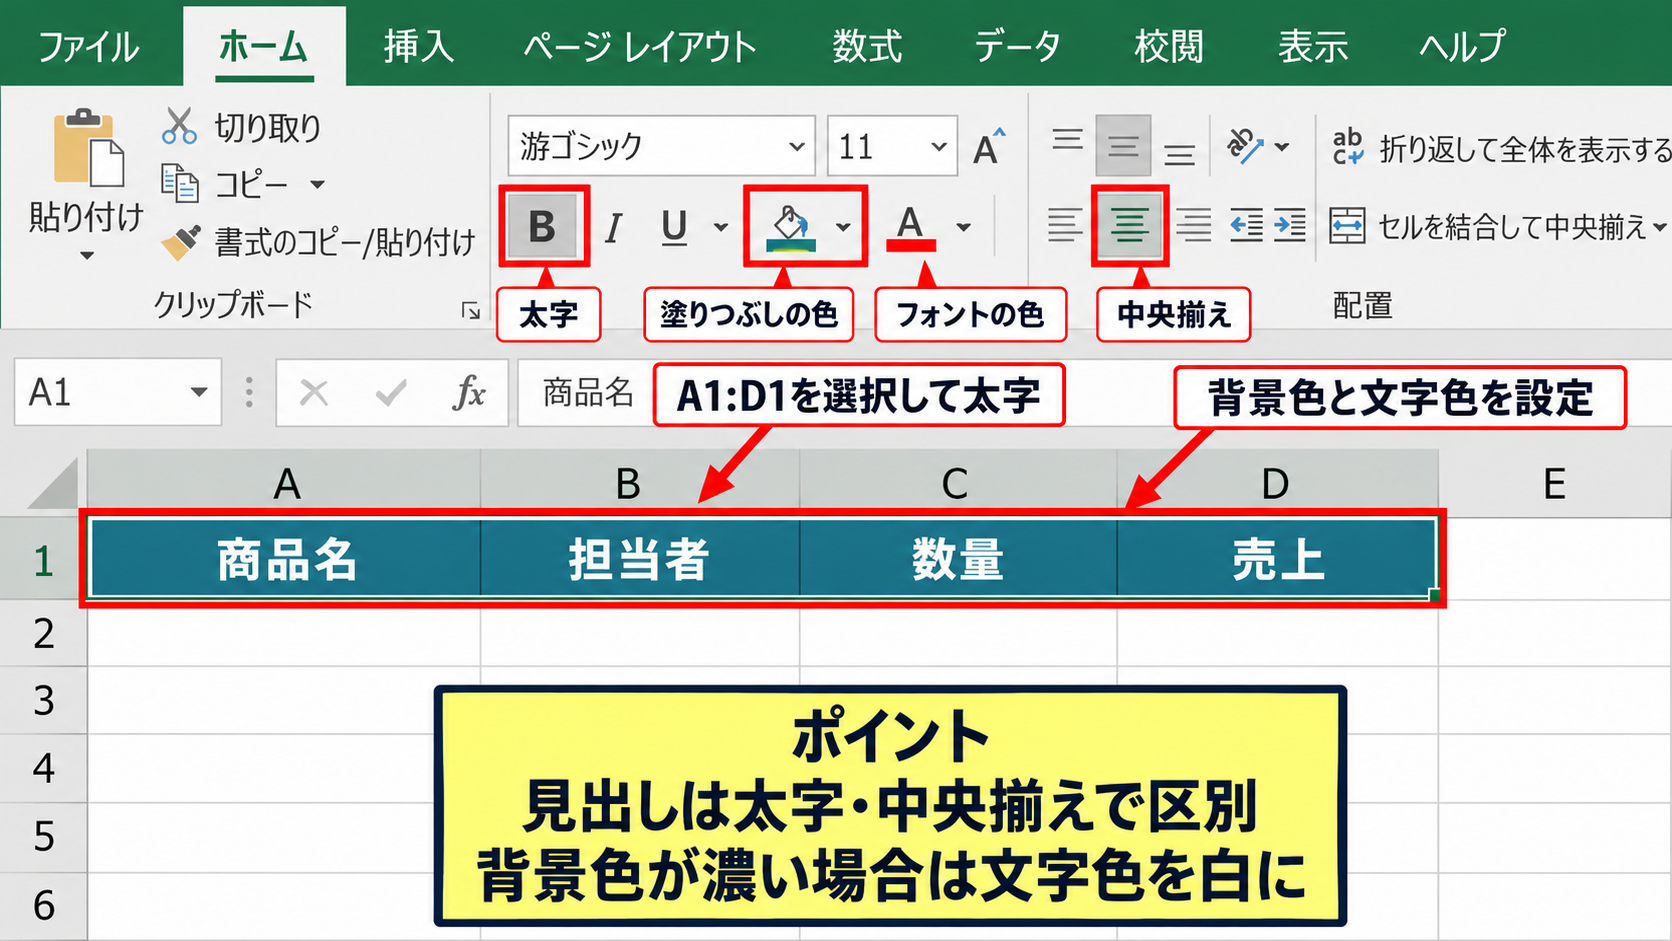This screenshot has height=941, width=1672.
Task: Click the Top Align icon
Action: click(1067, 140)
